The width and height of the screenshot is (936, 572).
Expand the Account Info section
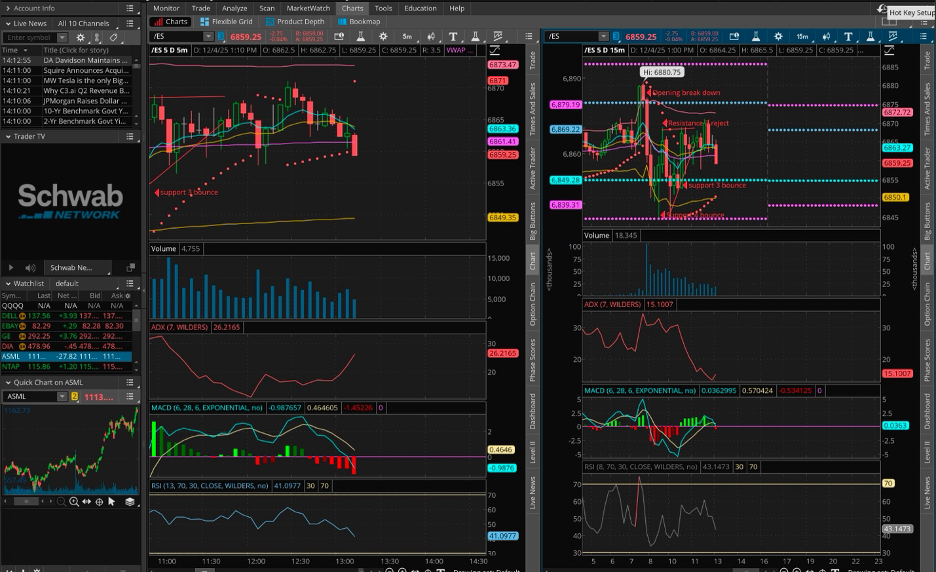coord(8,8)
